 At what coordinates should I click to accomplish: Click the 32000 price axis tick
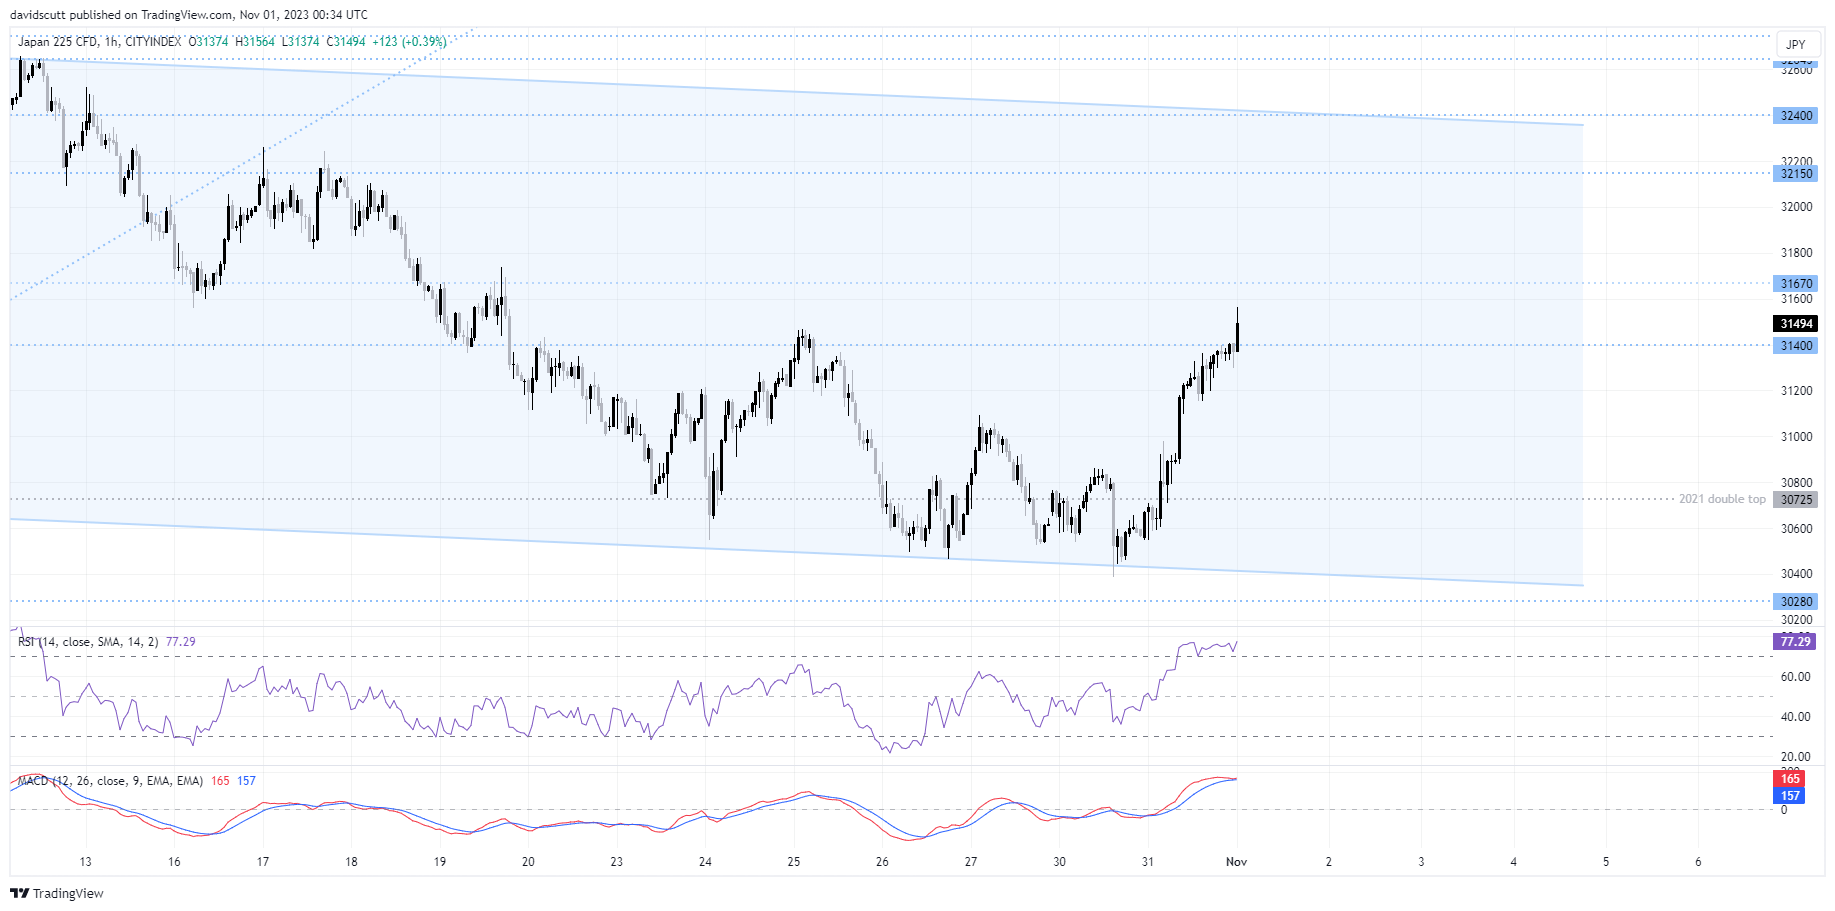[x=1796, y=207]
